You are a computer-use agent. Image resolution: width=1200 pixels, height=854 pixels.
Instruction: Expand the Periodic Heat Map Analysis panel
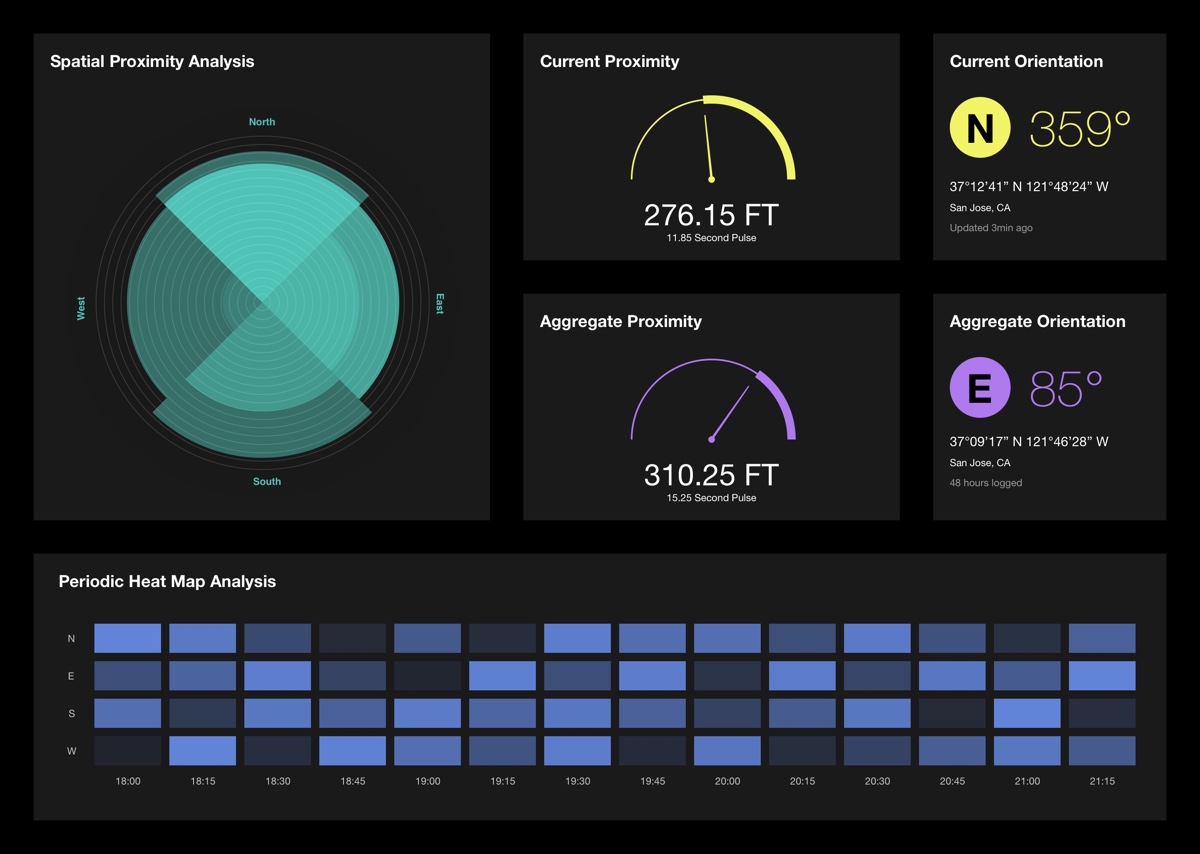click(x=167, y=581)
